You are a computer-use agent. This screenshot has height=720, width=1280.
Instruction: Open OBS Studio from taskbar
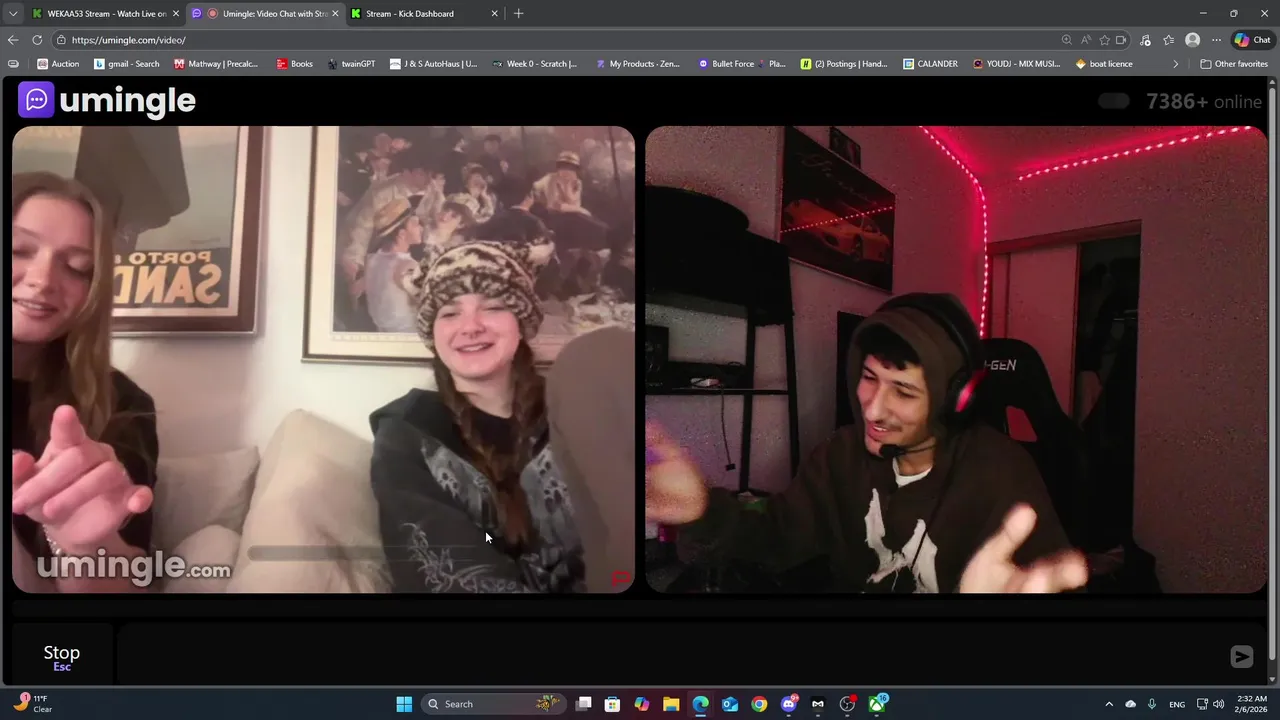[847, 704]
